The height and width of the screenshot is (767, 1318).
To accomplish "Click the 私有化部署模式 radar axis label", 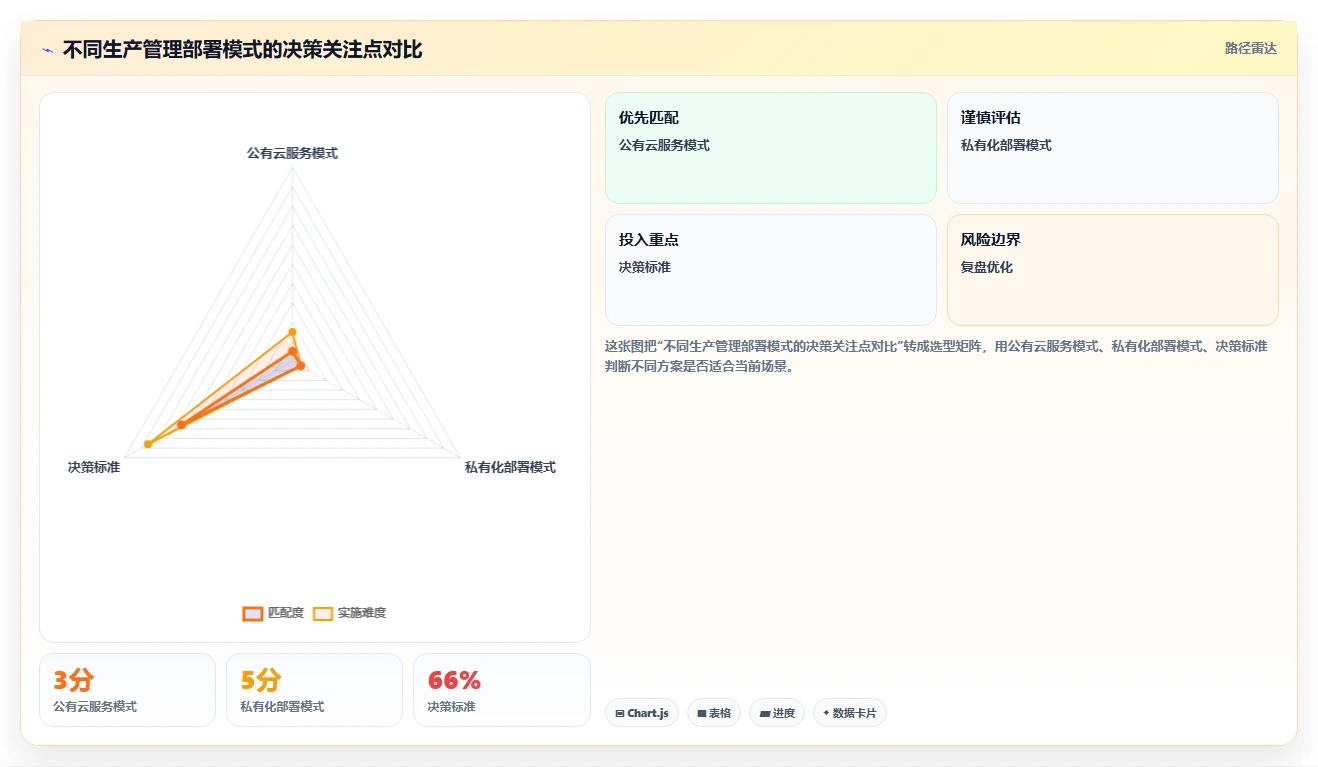I will [510, 467].
